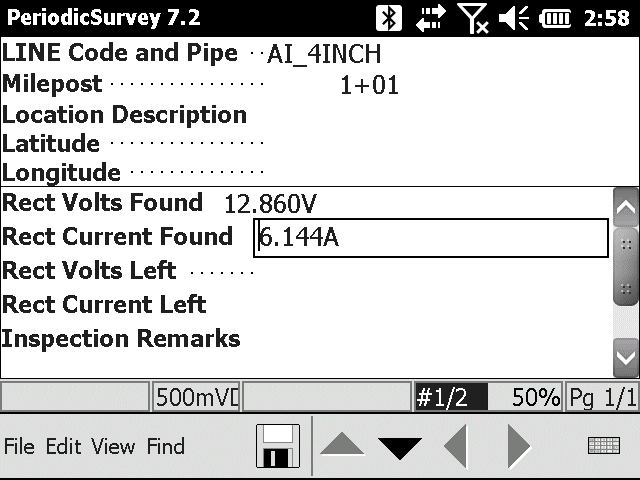The image size is (640, 480).
Task: Click the right triangle navigation arrow
Action: tap(518, 447)
